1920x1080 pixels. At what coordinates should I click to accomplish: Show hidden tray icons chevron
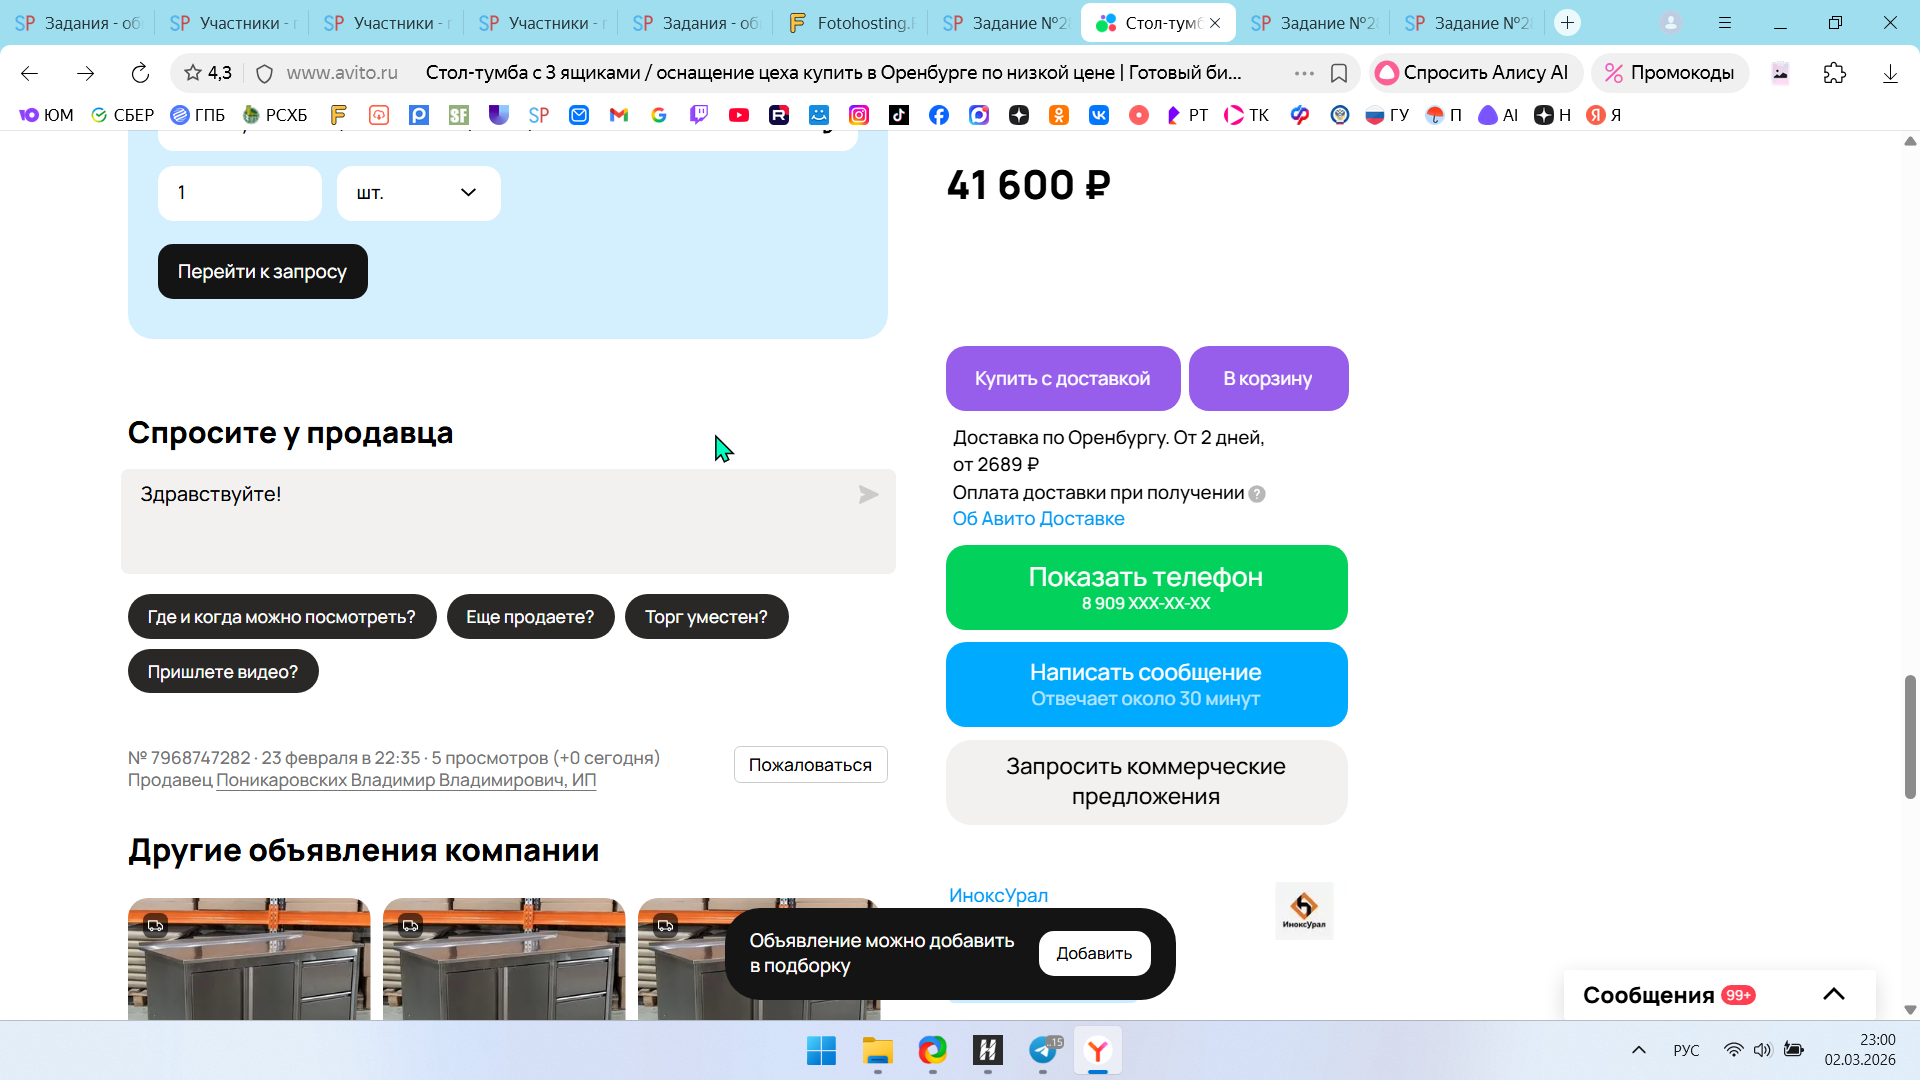pos(1638,1050)
